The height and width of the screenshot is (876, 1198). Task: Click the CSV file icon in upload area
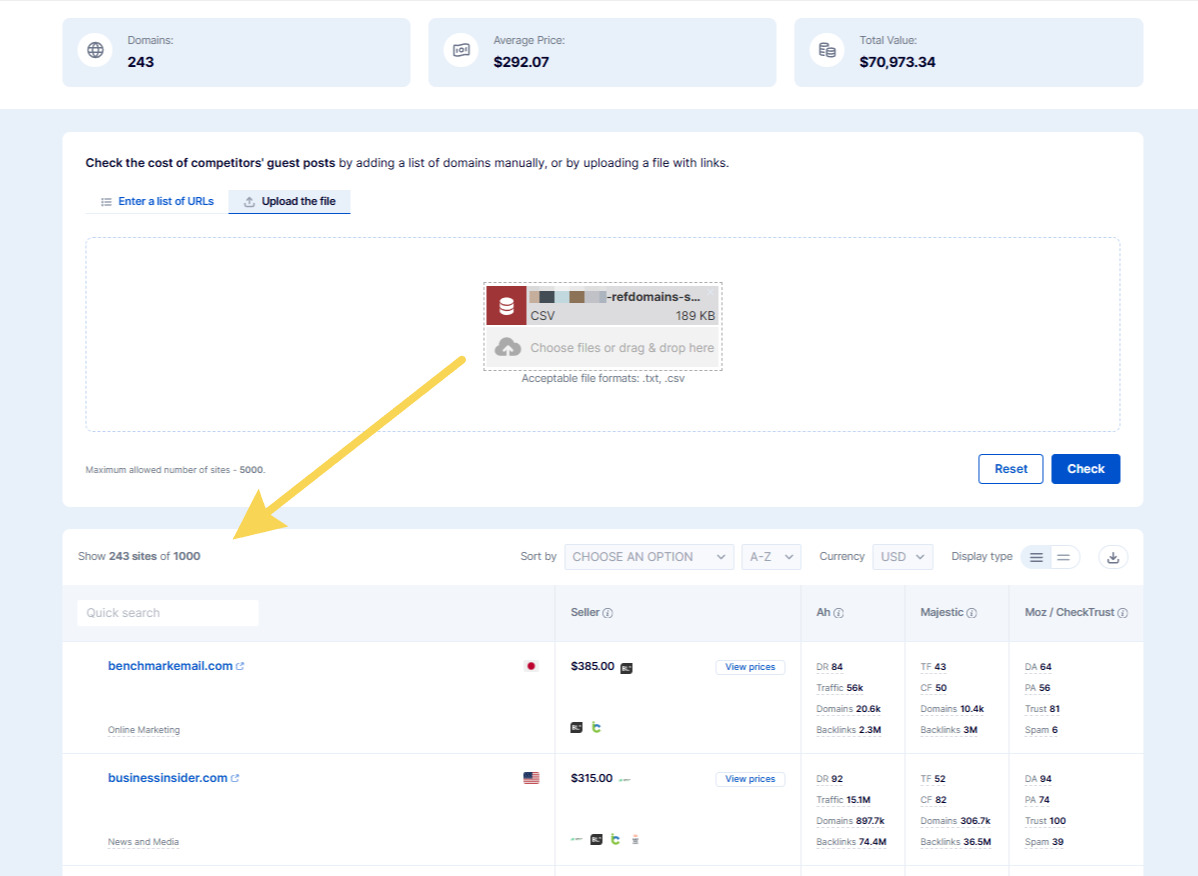point(504,304)
